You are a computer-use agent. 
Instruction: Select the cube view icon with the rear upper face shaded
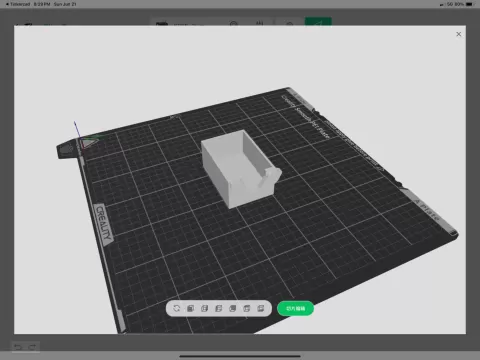(x=232, y=308)
